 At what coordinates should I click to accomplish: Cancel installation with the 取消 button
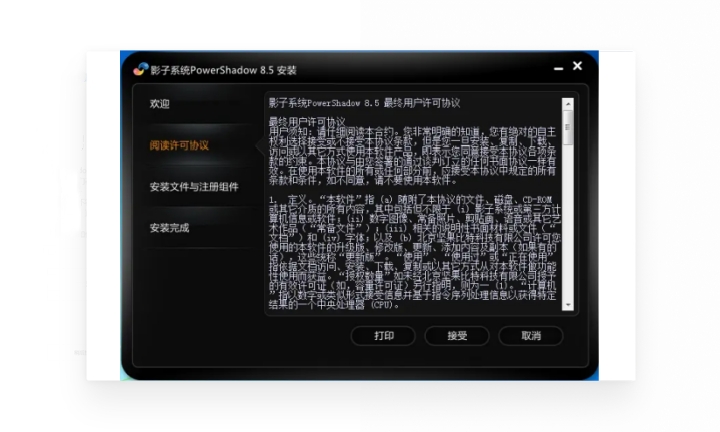pyautogui.click(x=531, y=336)
